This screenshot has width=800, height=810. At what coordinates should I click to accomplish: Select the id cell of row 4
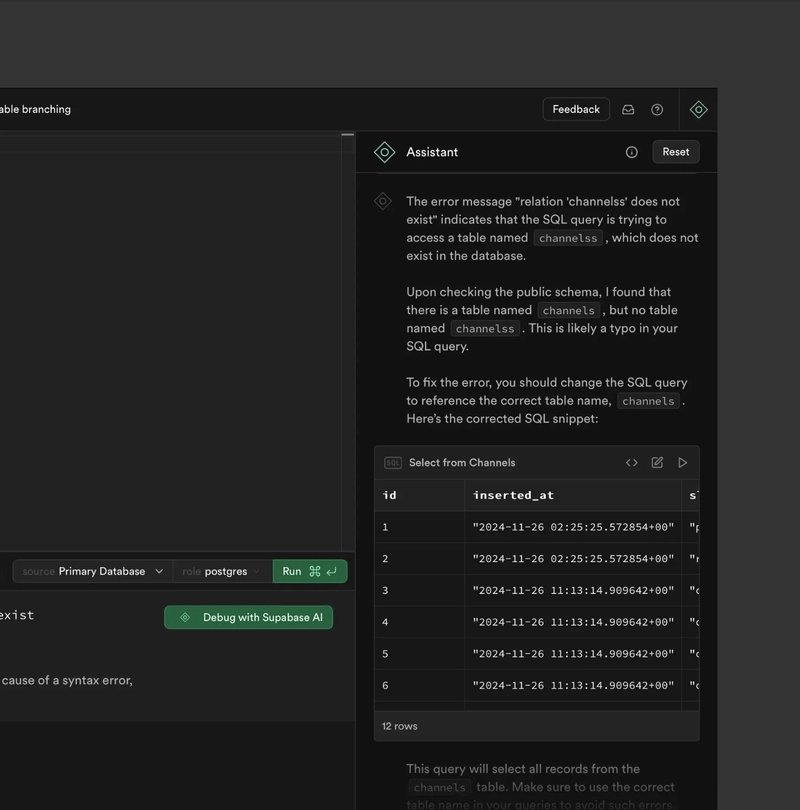pyautogui.click(x=419, y=622)
